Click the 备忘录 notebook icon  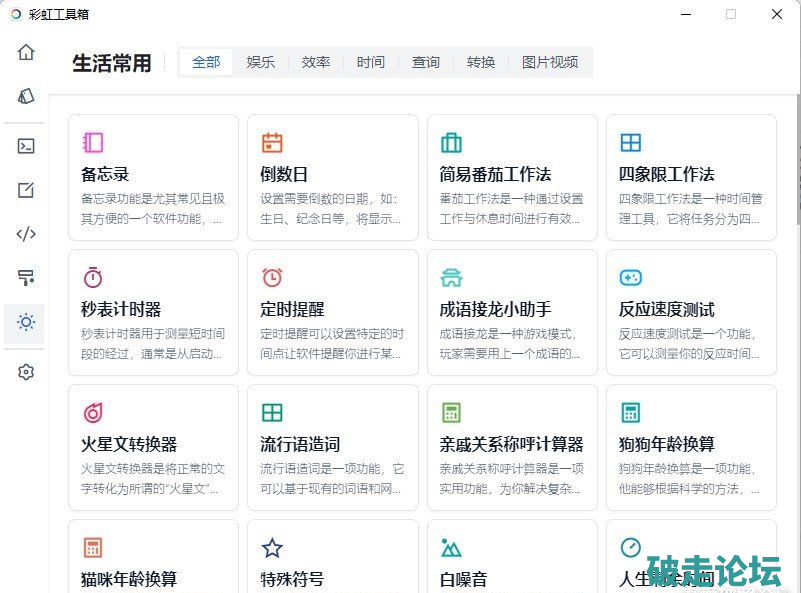tap(93, 143)
